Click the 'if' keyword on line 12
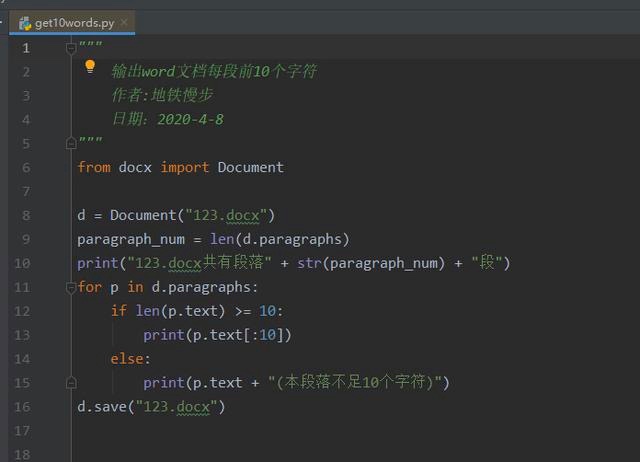Screen dimensions: 640x462 119,311
